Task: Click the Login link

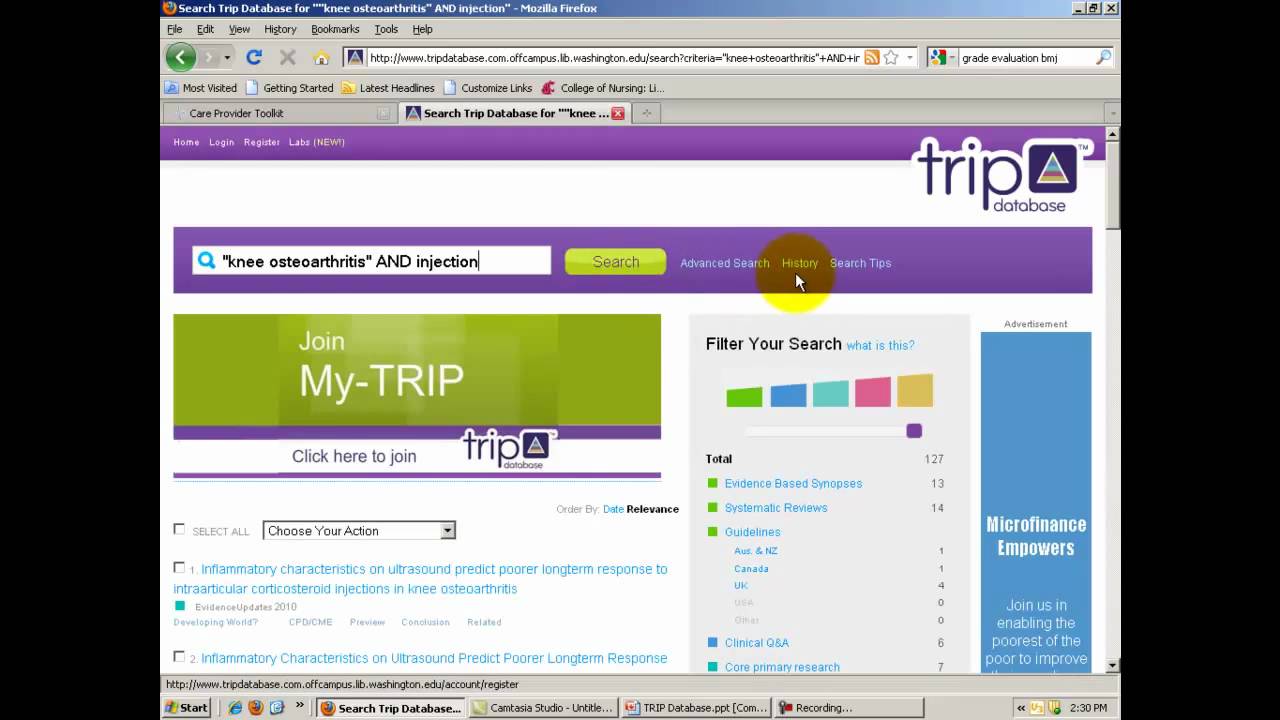Action: tap(221, 142)
